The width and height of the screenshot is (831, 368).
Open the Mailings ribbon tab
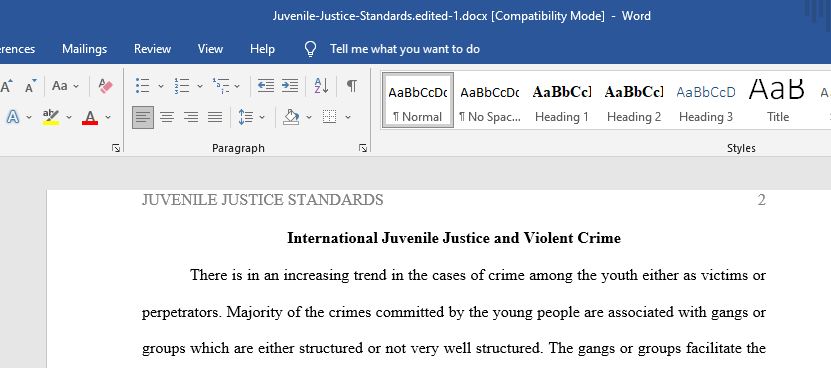point(84,49)
